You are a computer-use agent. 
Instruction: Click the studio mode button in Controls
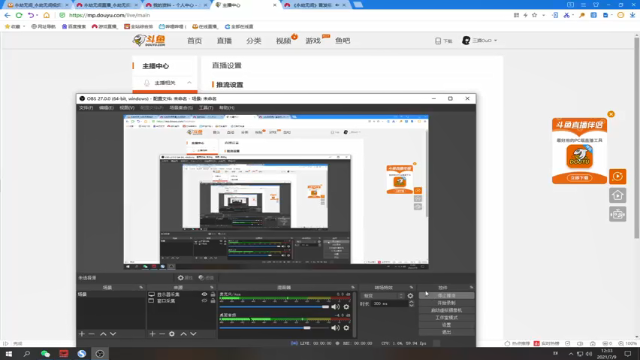click(447, 318)
